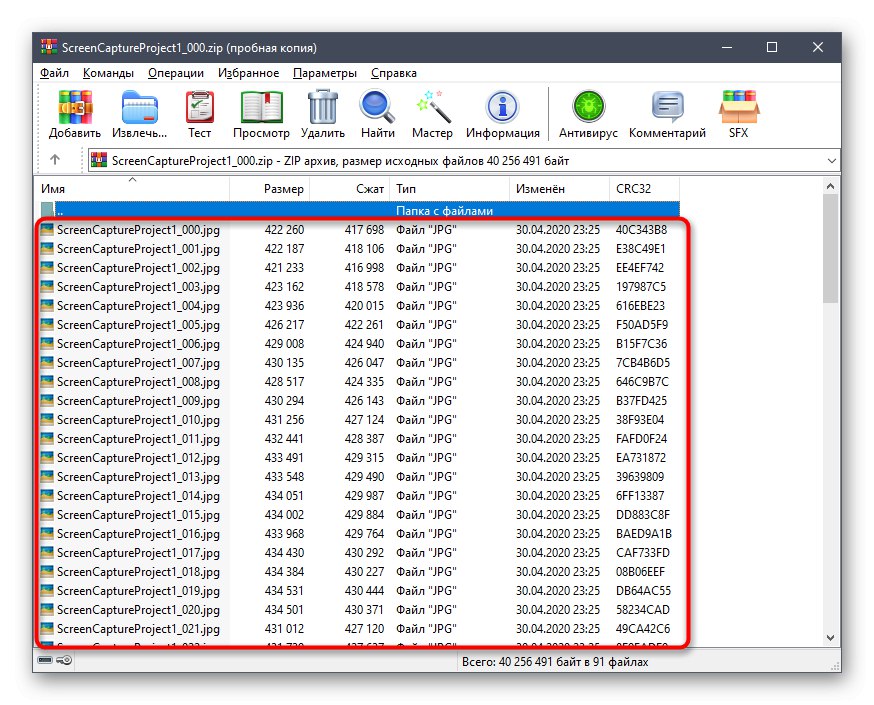
Task: Open the Комментарий archive comment icon
Action: (x=667, y=106)
